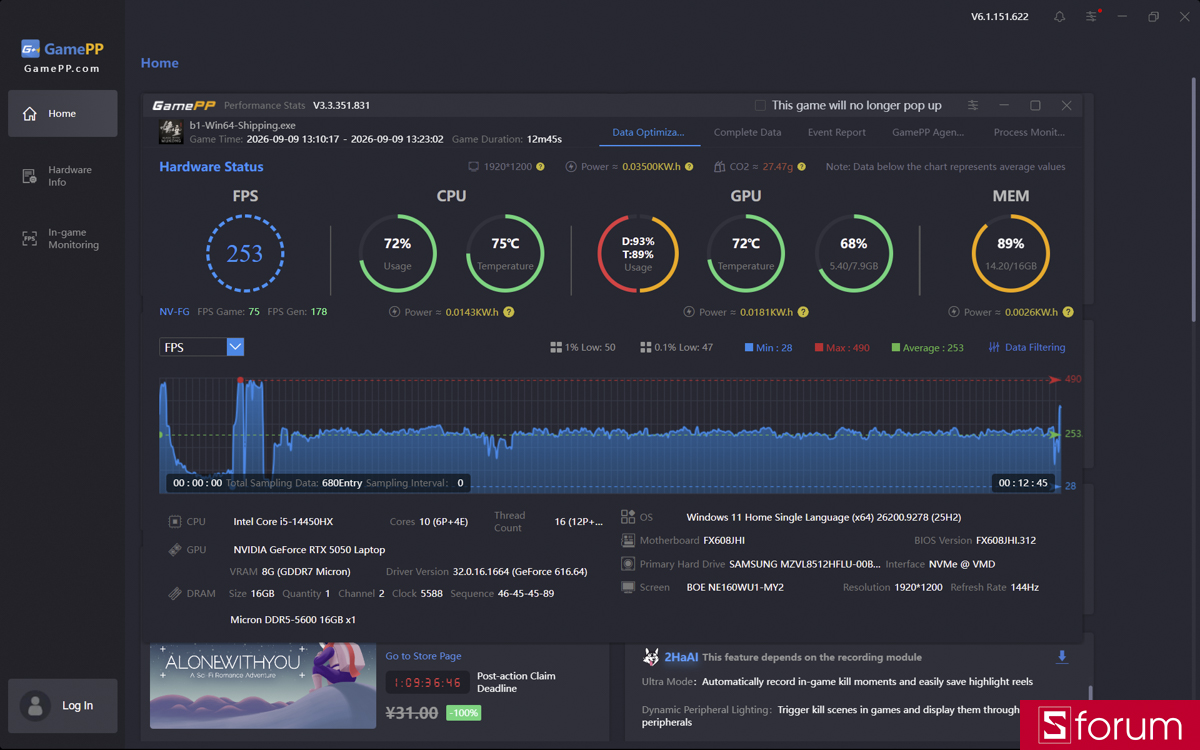Click the GPU temperature 72℃ gauge
Viewport: 1200px width, 750px height.
(x=746, y=253)
